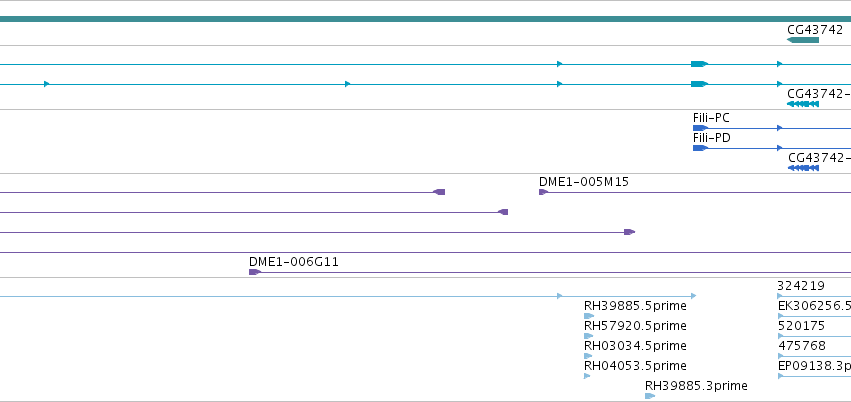Click the purple end block left of DME1-005M15

(439, 192)
